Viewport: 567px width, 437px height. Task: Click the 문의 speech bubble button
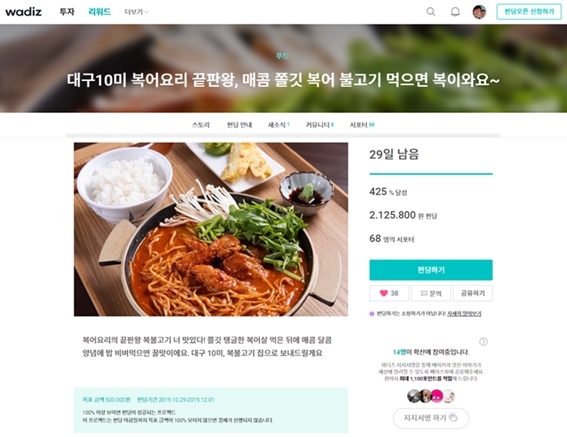tap(431, 293)
